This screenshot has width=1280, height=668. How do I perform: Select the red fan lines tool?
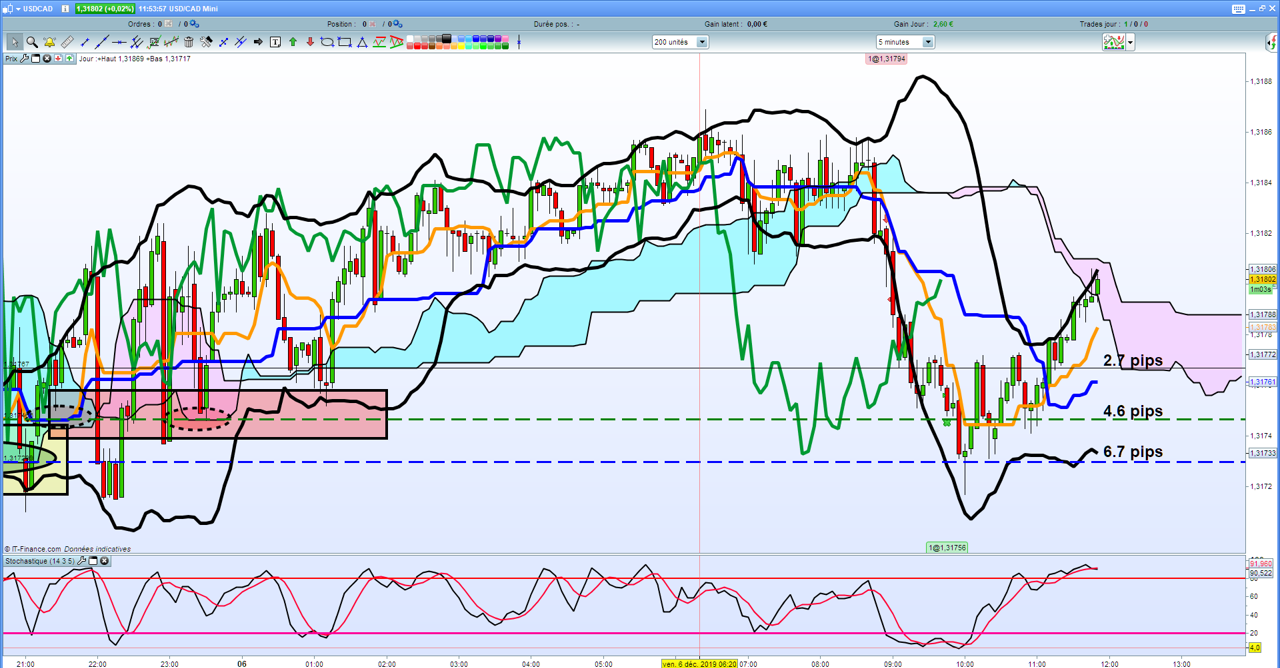(x=396, y=42)
